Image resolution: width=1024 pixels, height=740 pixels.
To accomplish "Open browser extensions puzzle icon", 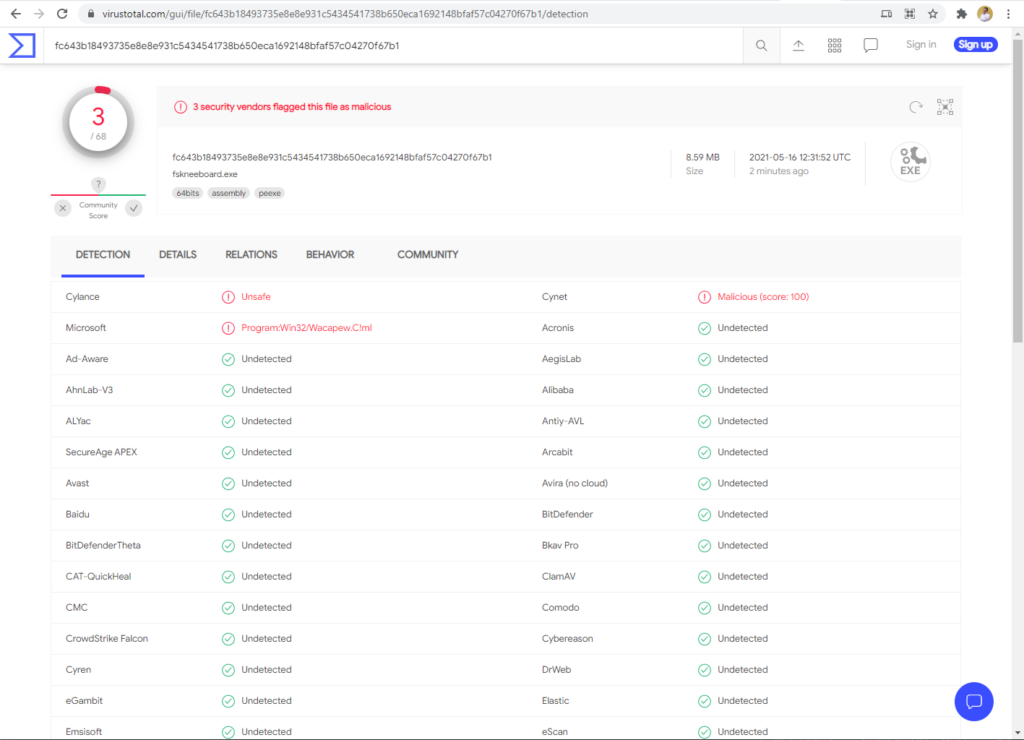I will coord(961,14).
